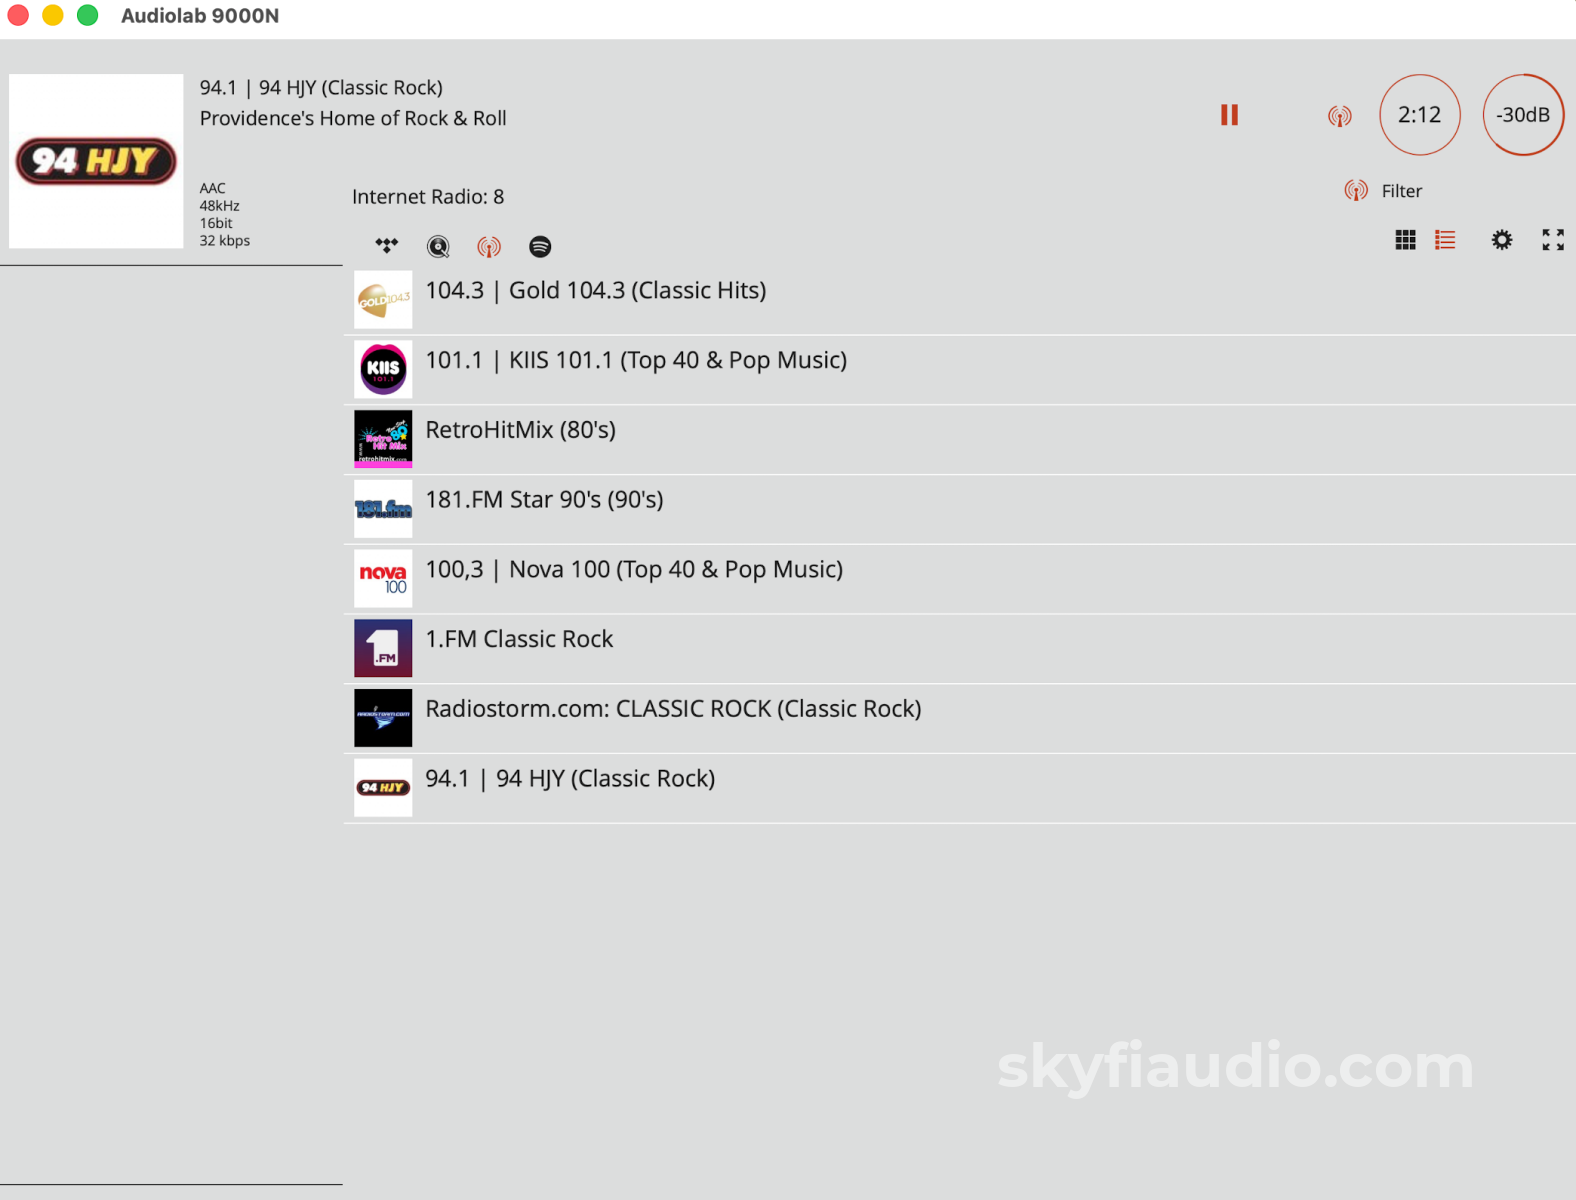
Task: Open the Qobuz source icon
Action: pos(438,246)
